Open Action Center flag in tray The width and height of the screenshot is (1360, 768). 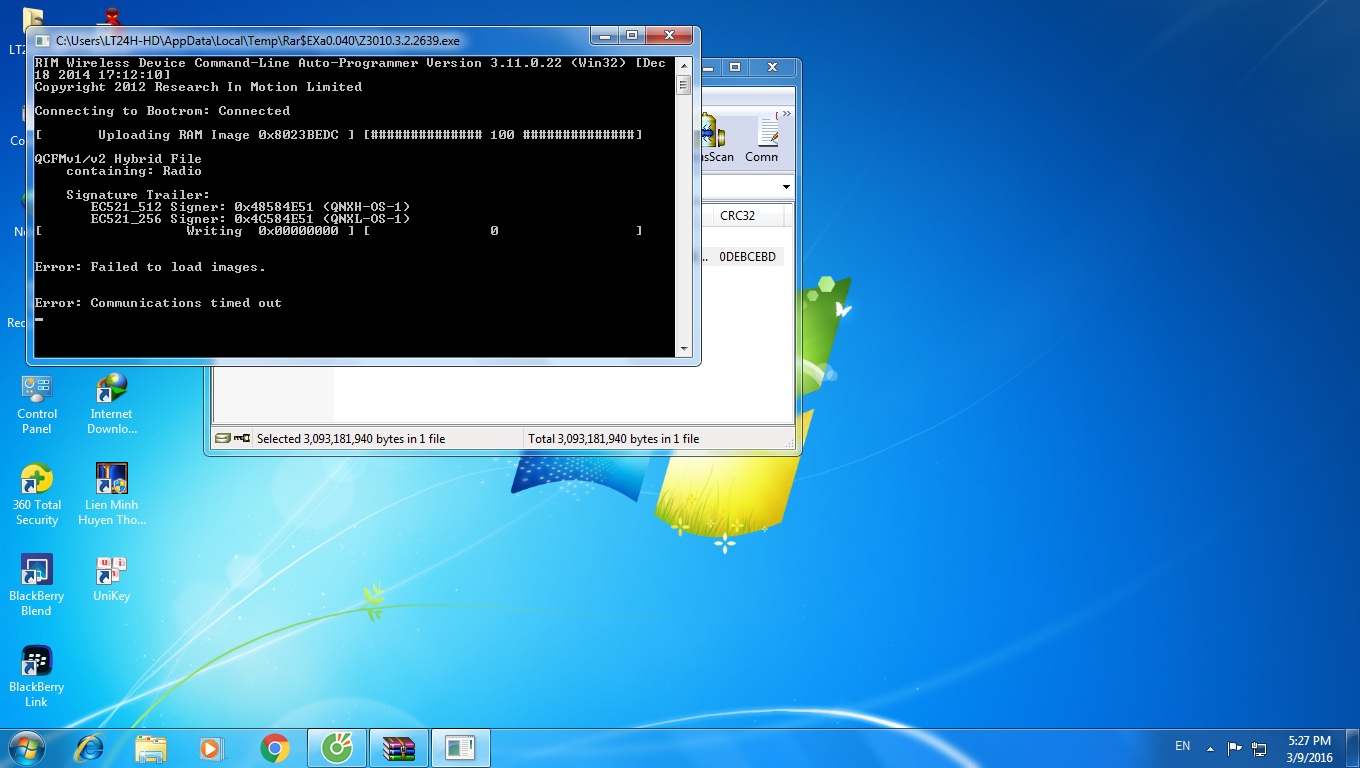(1235, 748)
